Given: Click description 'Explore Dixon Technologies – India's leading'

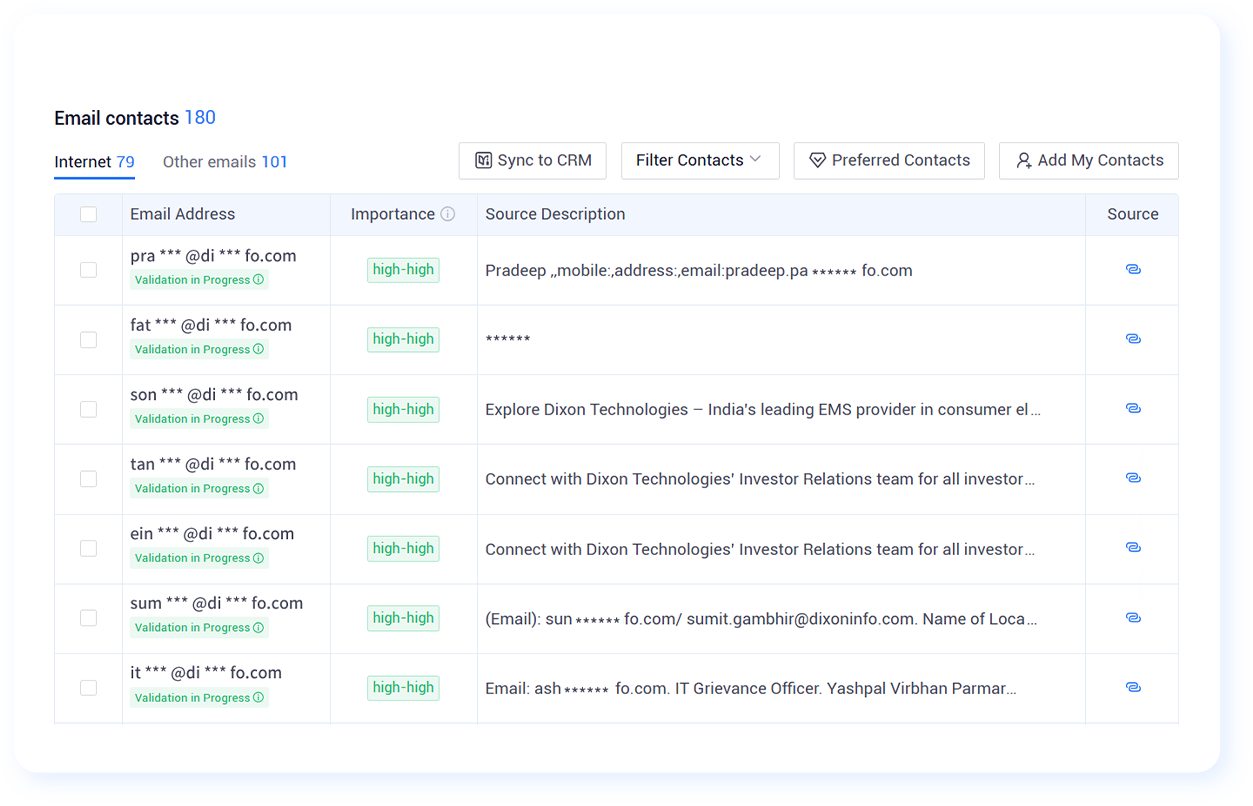Looking at the screenshot, I should tap(763, 410).
